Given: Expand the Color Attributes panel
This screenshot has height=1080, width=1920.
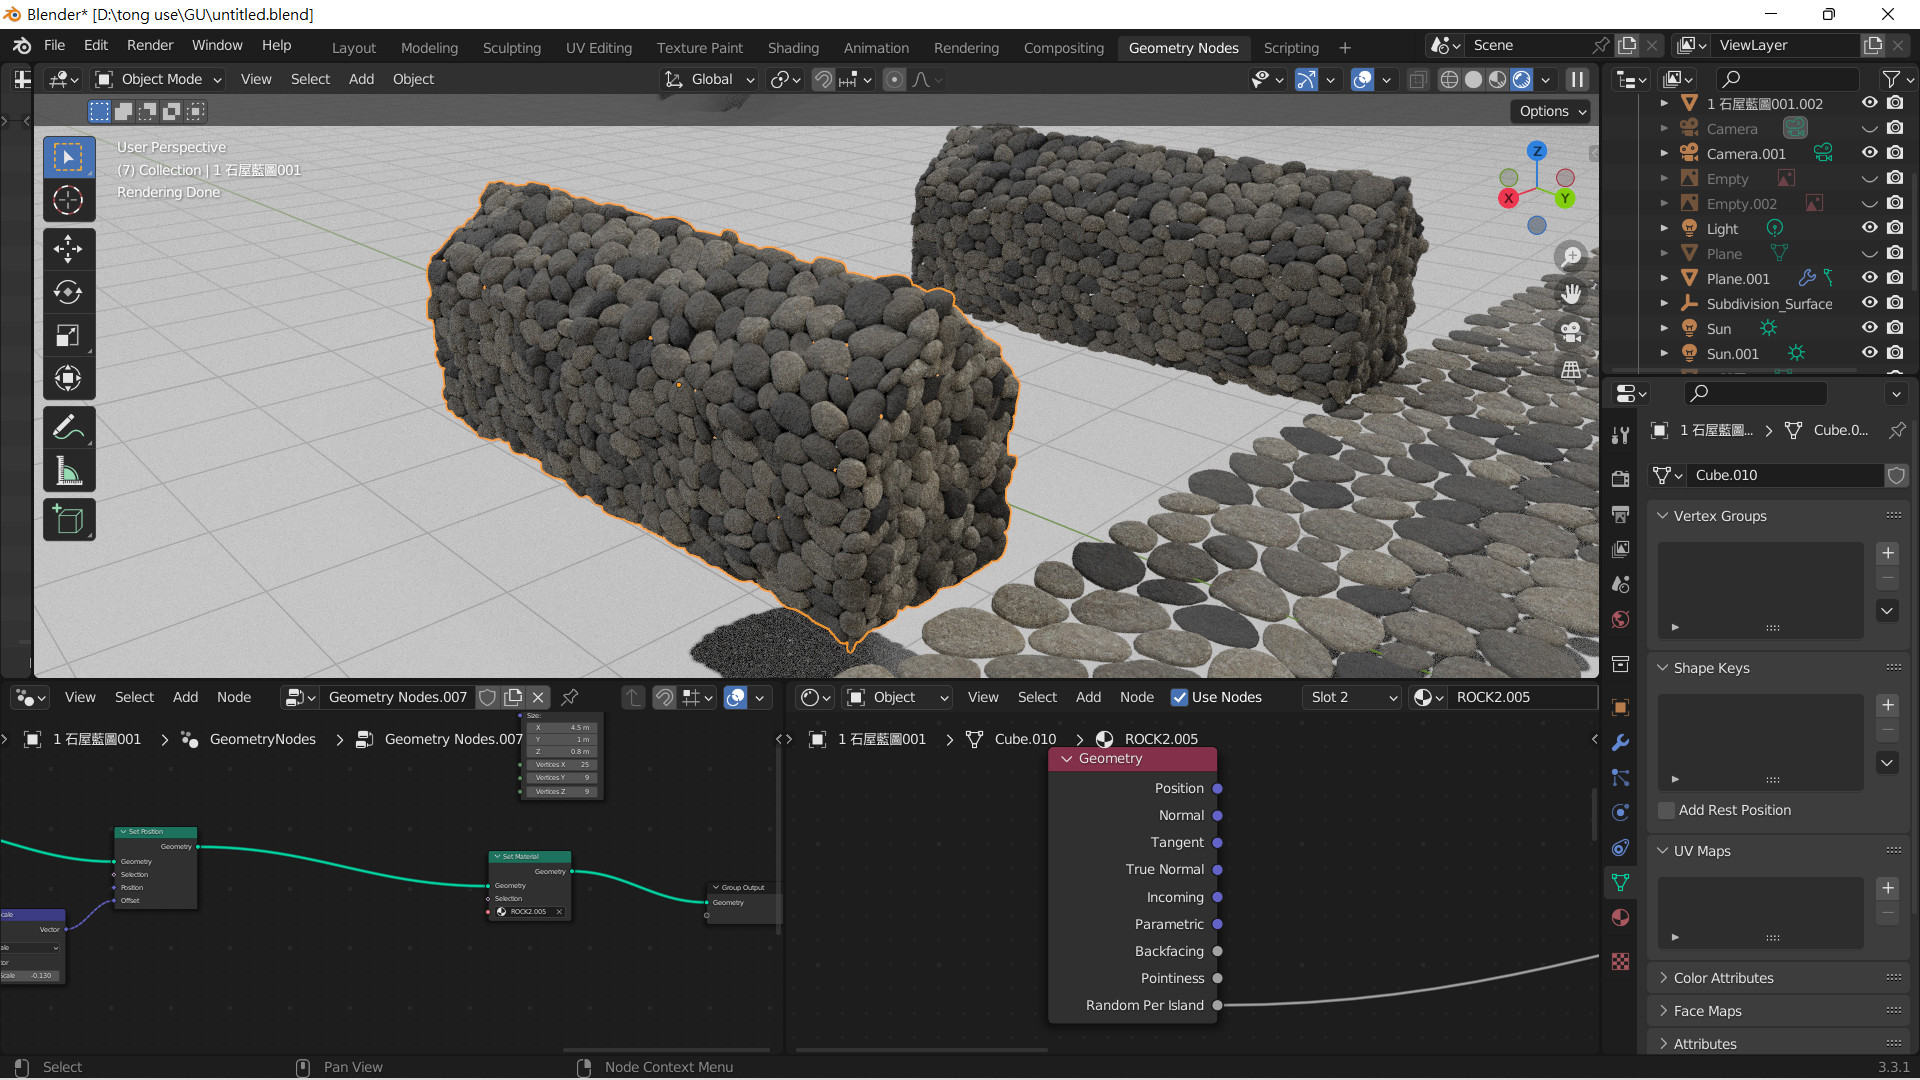Looking at the screenshot, I should point(1662,978).
